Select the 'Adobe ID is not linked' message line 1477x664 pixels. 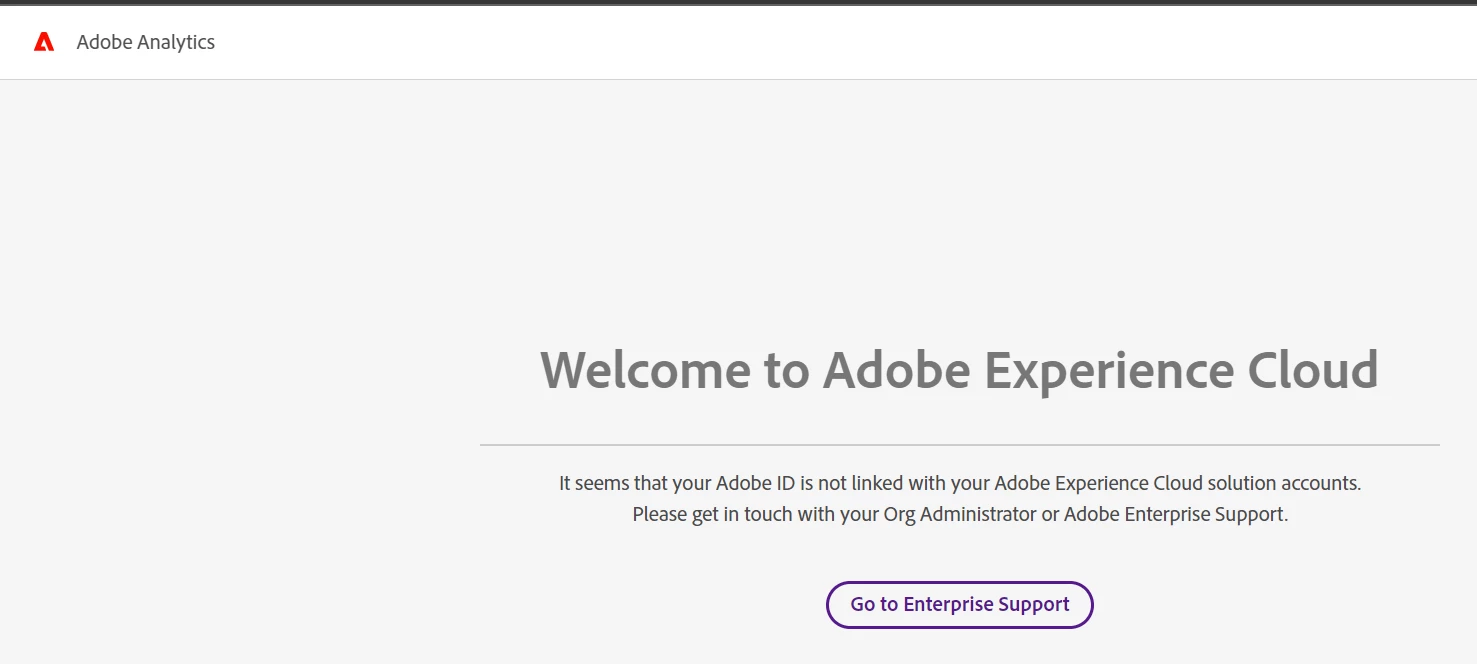pyautogui.click(x=960, y=483)
